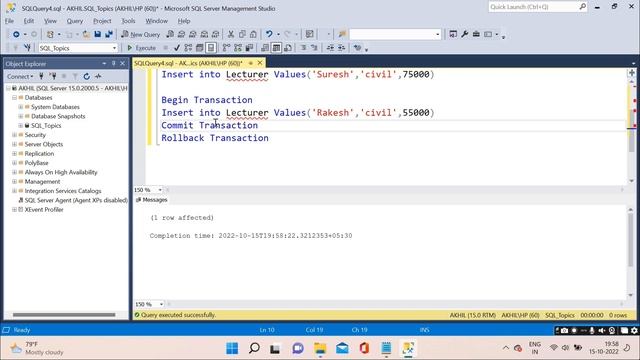Click the Activity Monitor icon in Object Explorer
640x360 pixels.
98,76
